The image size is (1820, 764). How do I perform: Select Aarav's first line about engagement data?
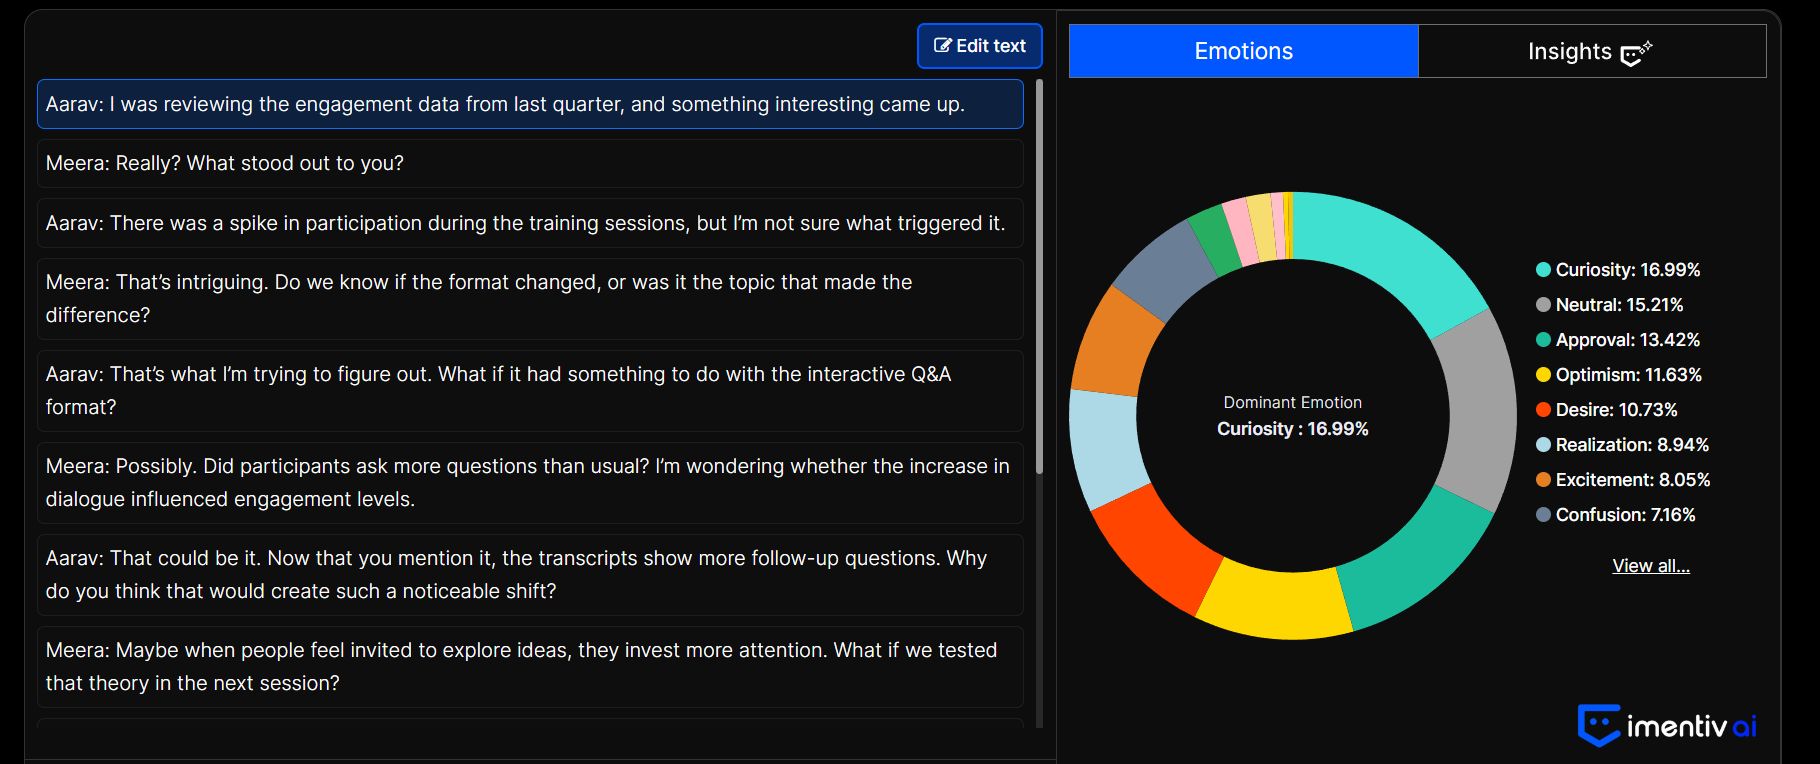(x=530, y=104)
